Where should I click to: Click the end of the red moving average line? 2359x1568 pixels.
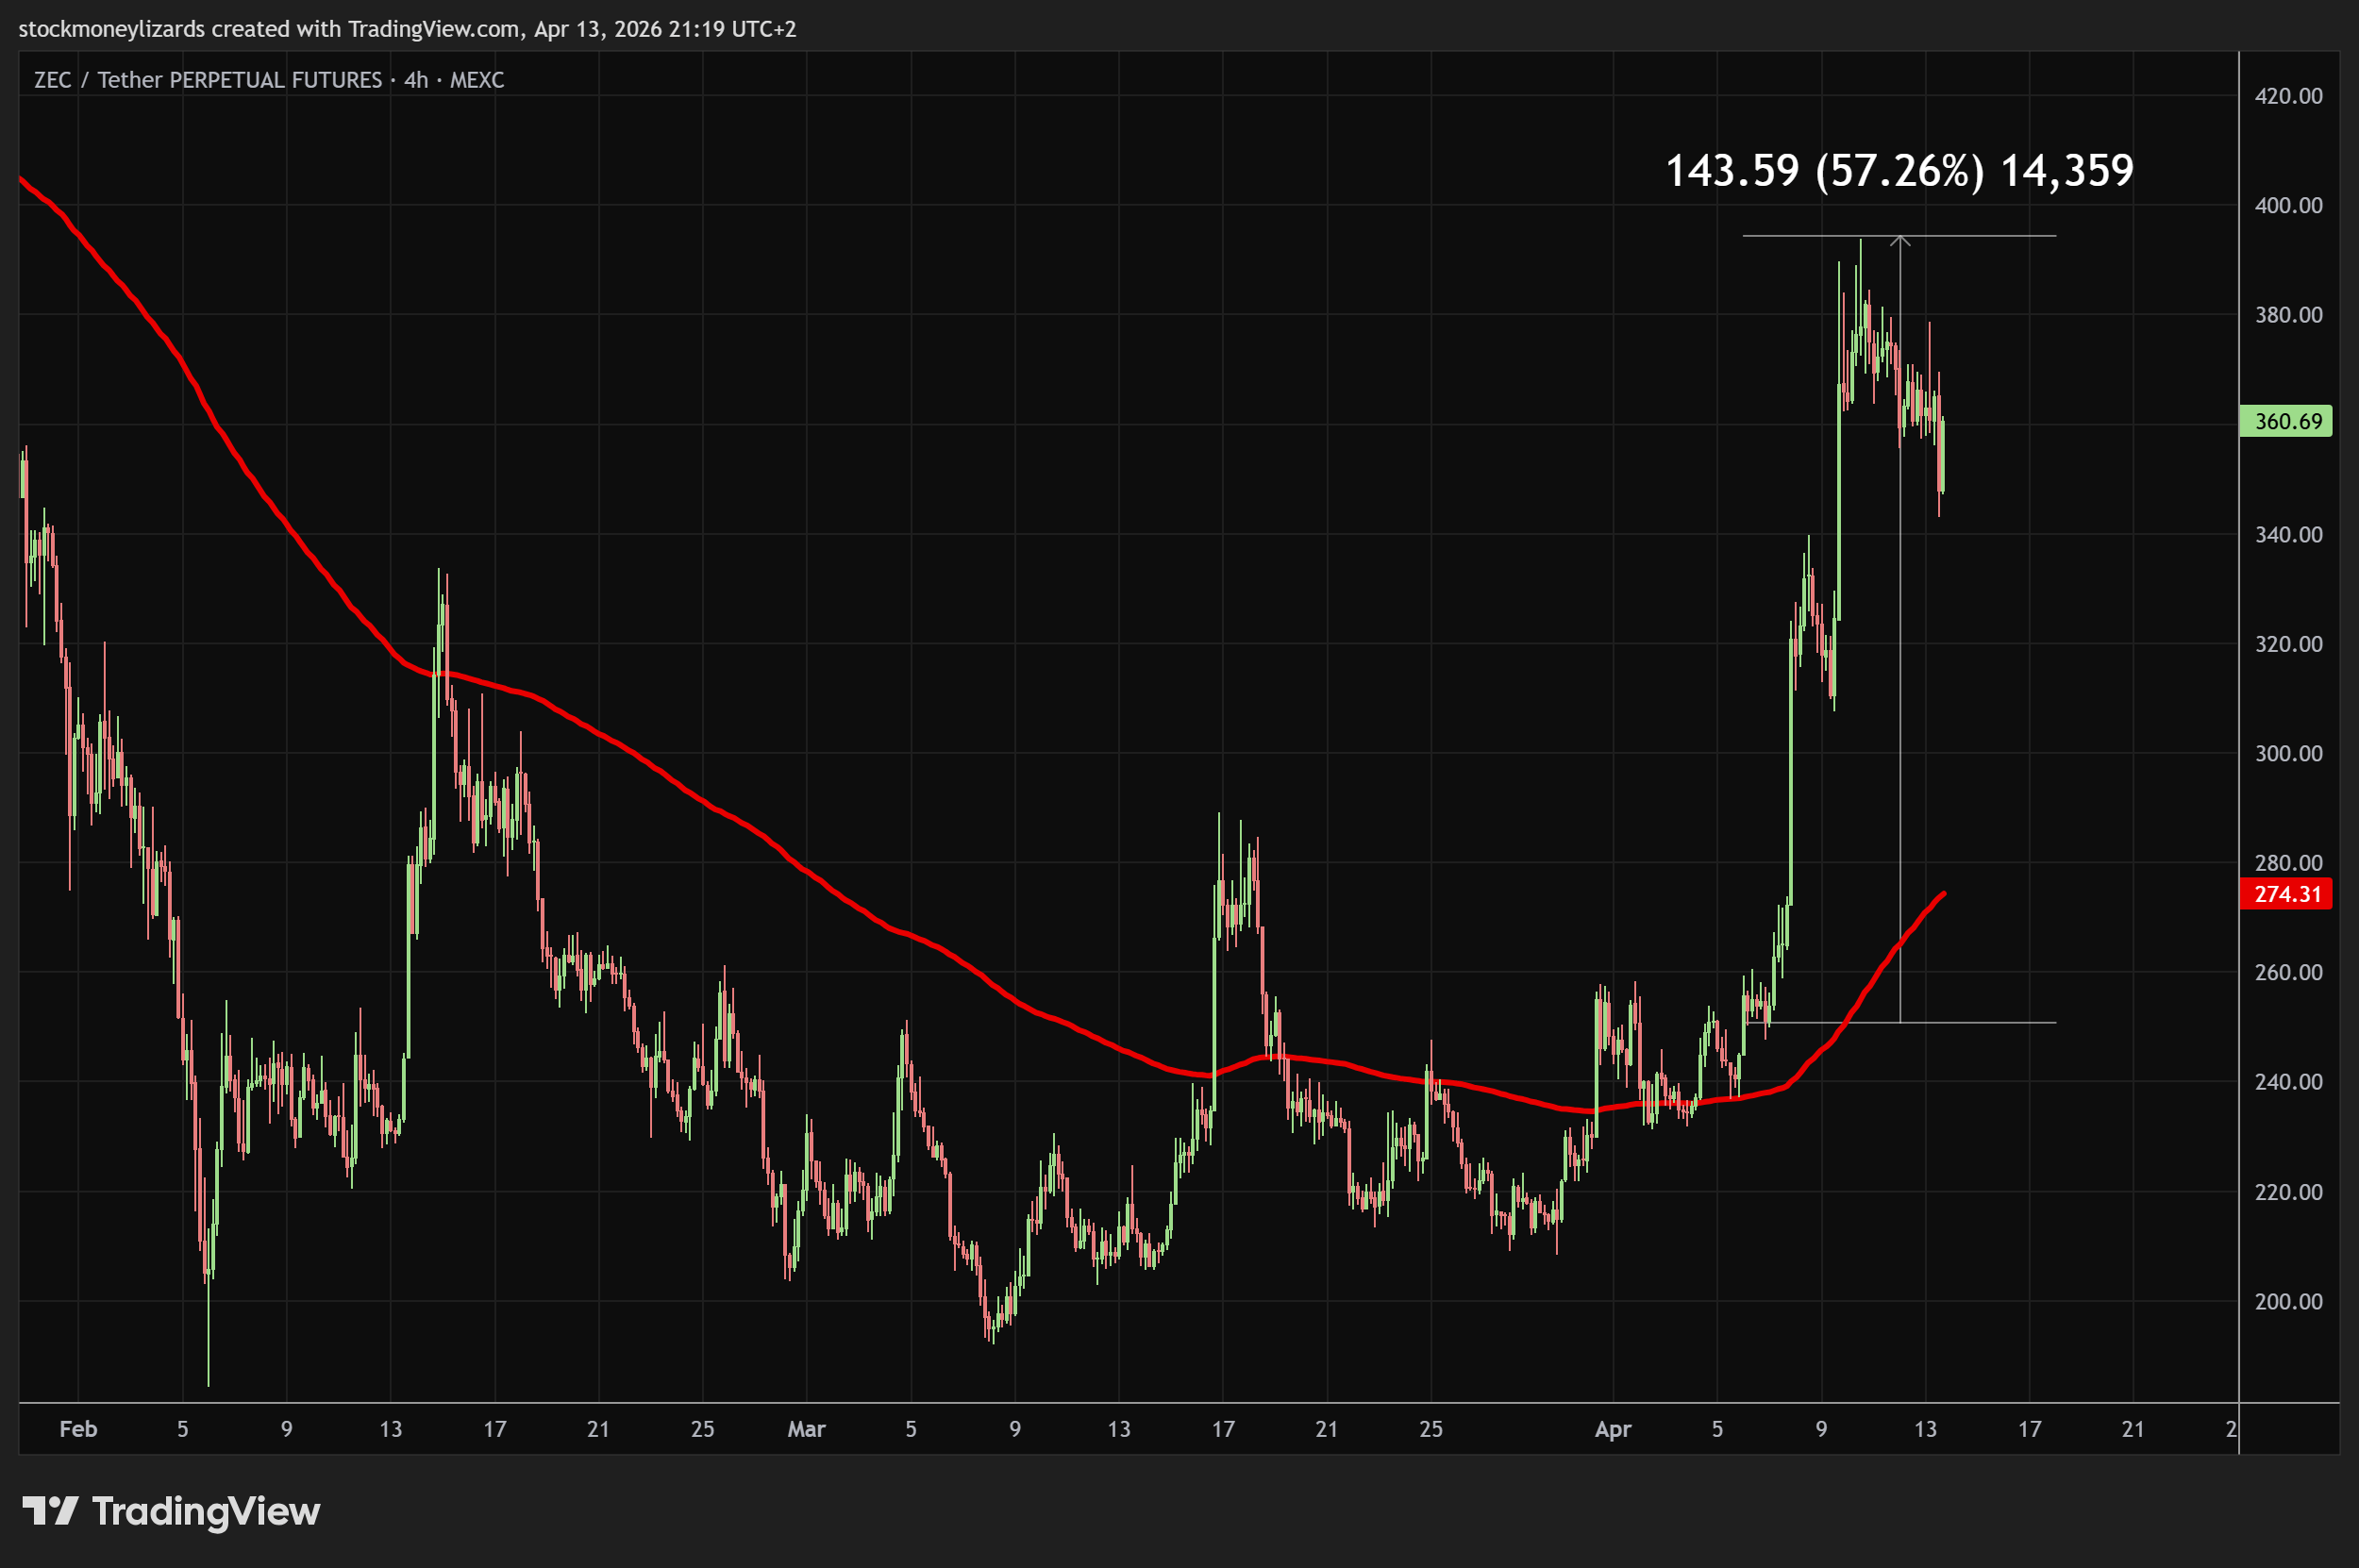point(1943,893)
